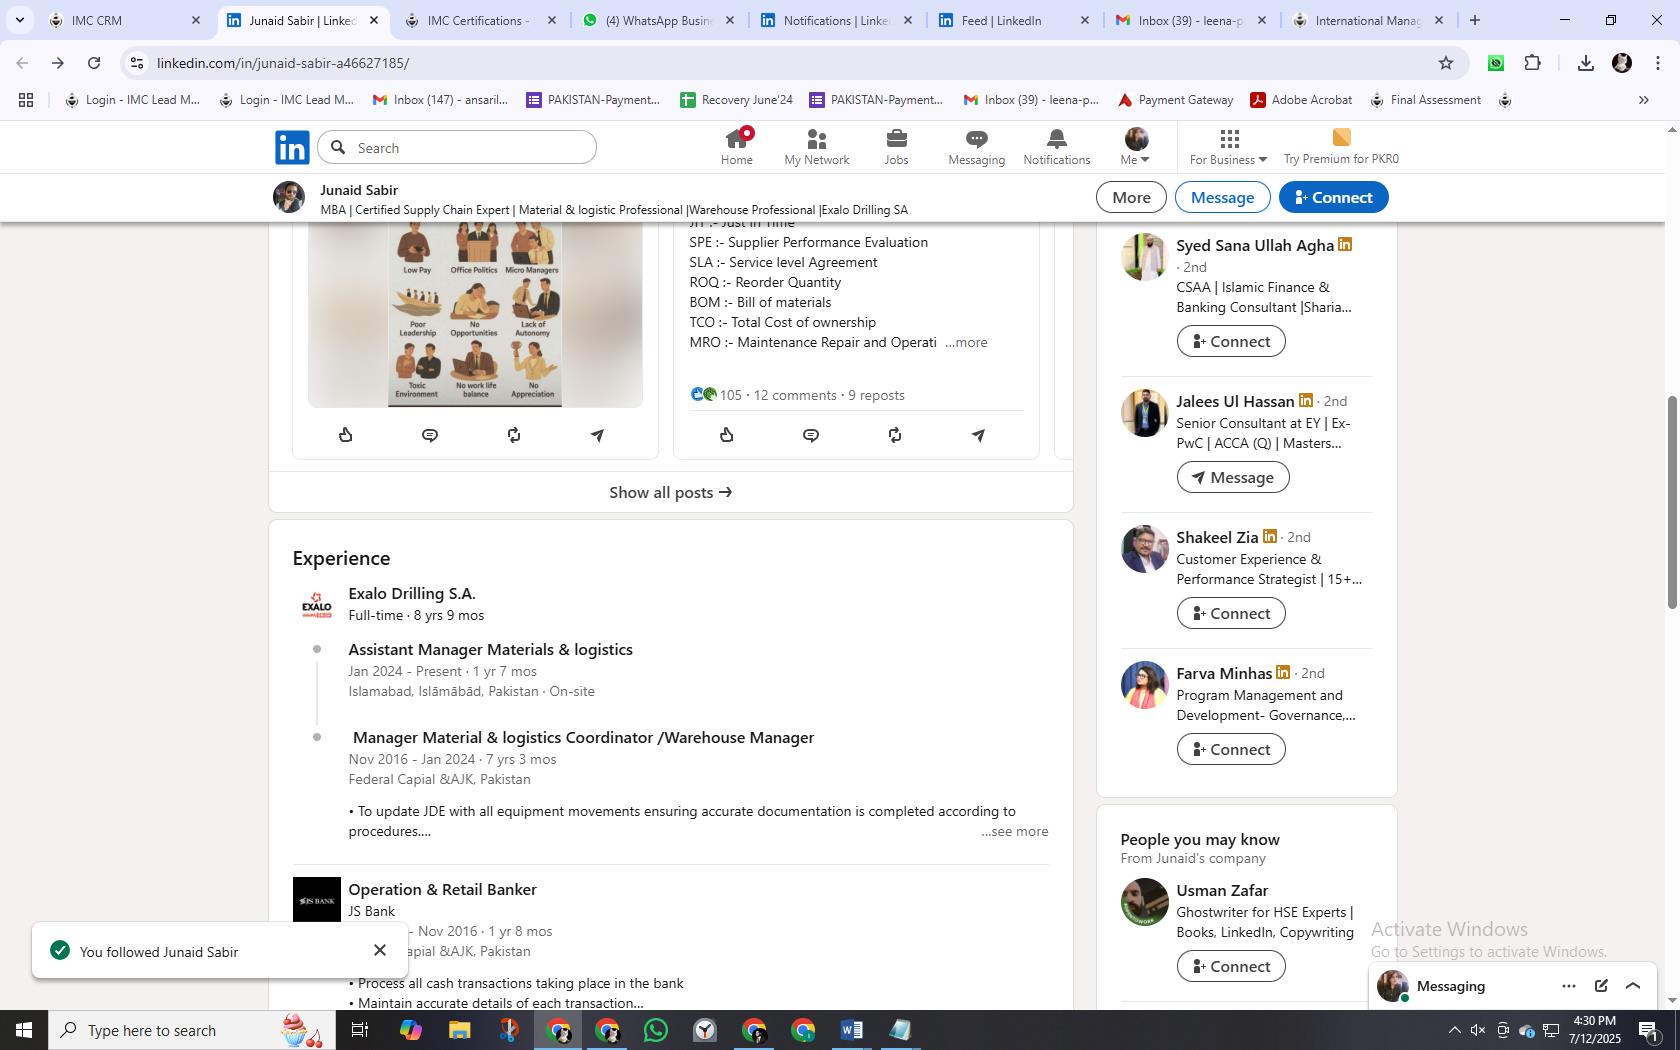Image resolution: width=1680 pixels, height=1050 pixels.
Task: Open Payment Gateway bookmark
Action: (1175, 100)
